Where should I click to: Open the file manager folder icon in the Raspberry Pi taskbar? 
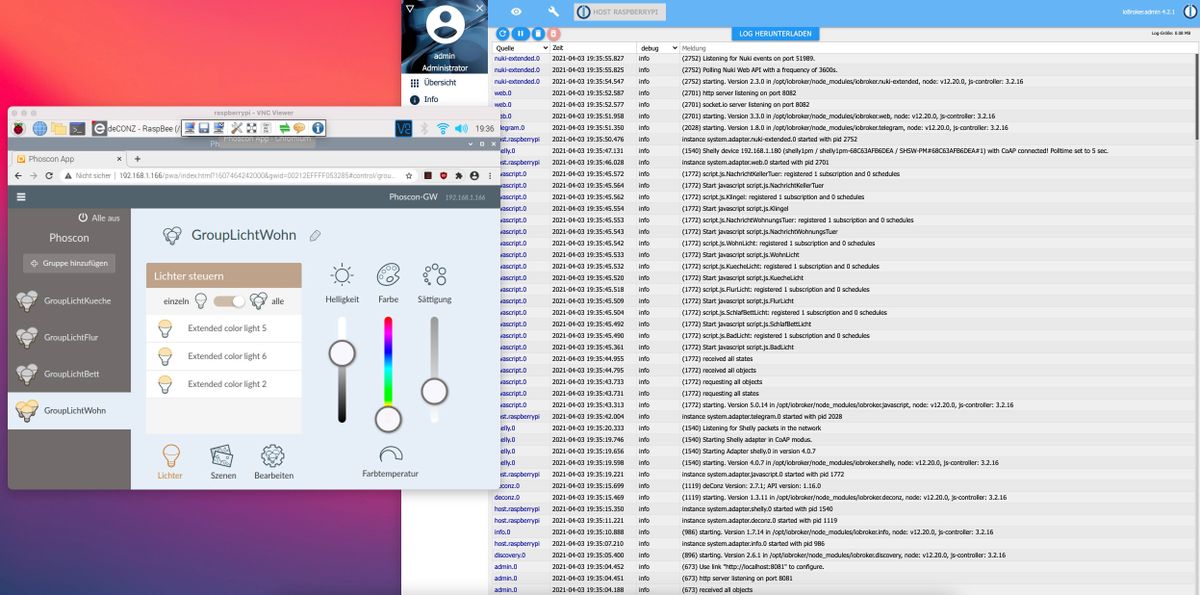pyautogui.click(x=59, y=128)
